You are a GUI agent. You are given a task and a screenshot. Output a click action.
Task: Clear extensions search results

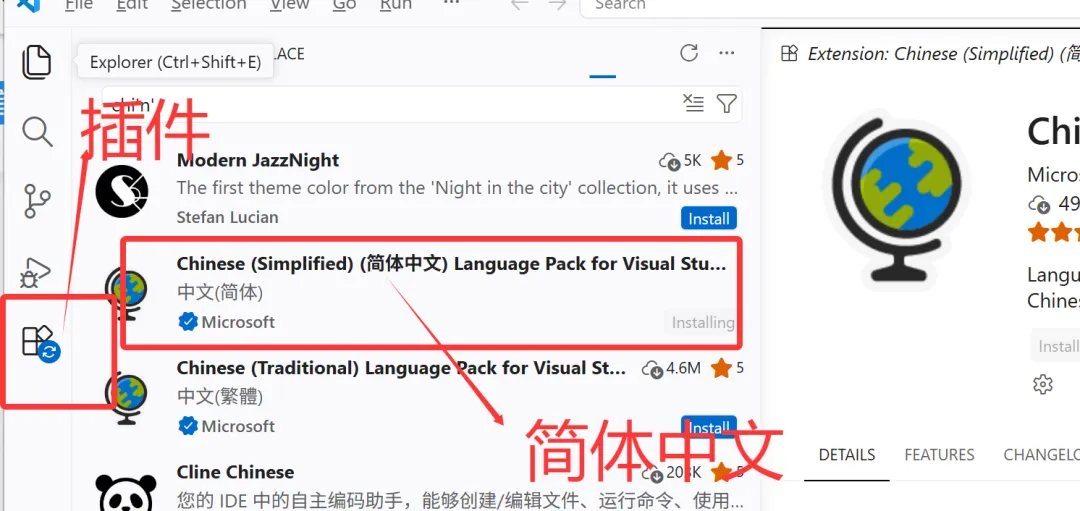(693, 103)
